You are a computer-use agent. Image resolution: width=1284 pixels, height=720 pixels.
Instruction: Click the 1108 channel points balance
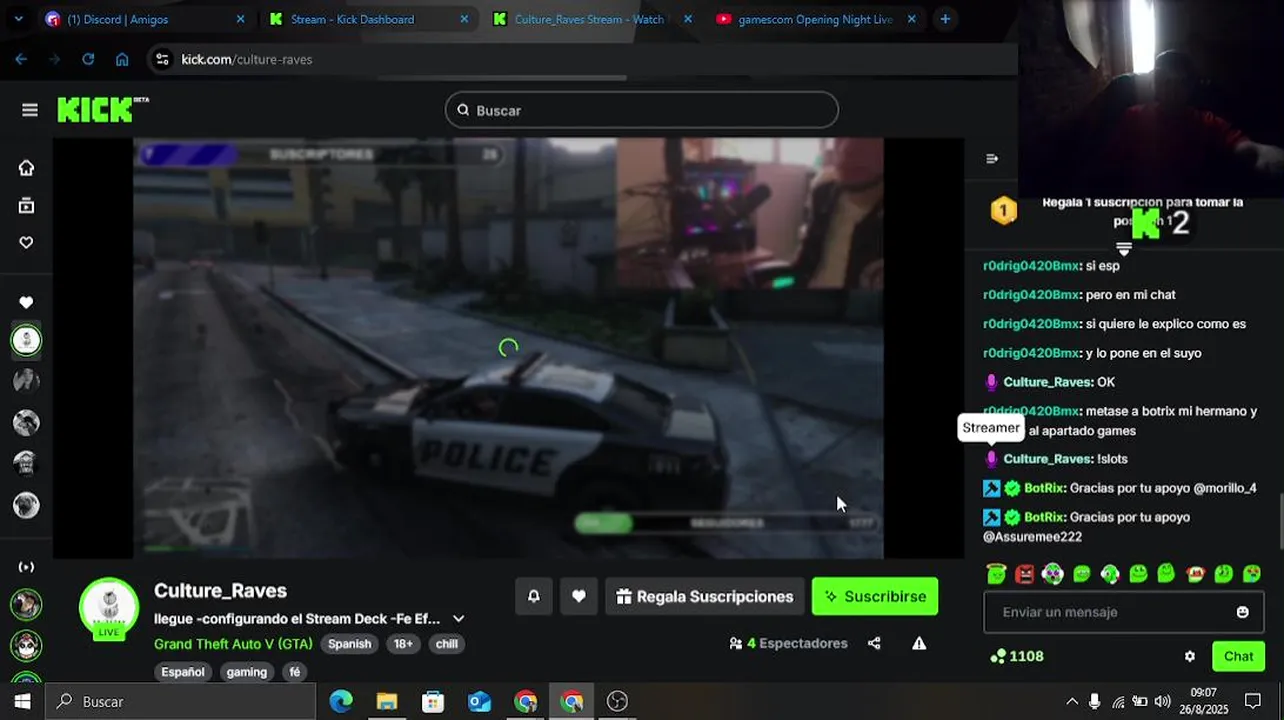1016,656
